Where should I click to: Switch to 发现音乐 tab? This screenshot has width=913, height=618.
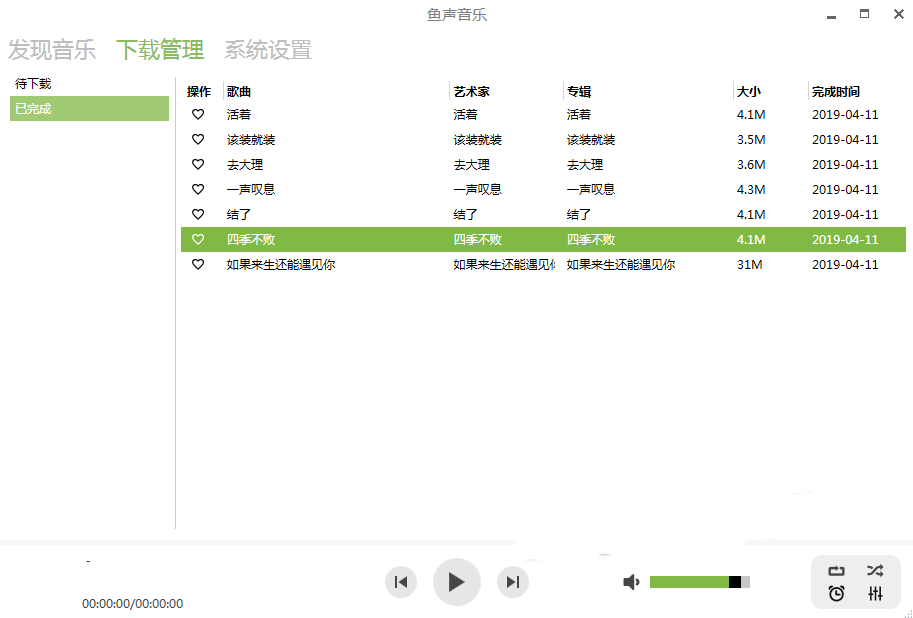point(52,50)
